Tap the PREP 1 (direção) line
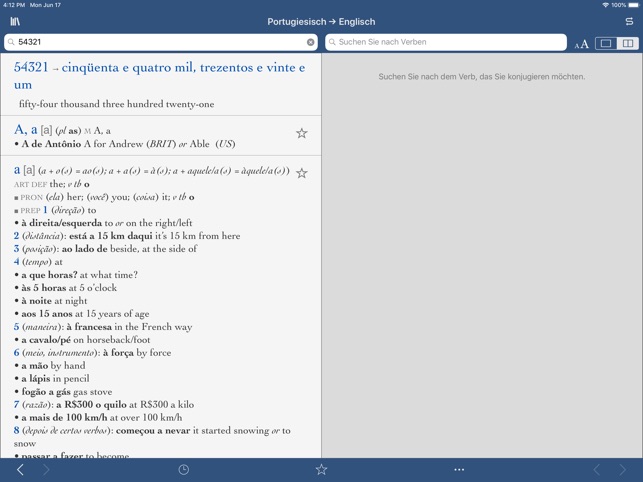643x482 pixels. click(55, 210)
